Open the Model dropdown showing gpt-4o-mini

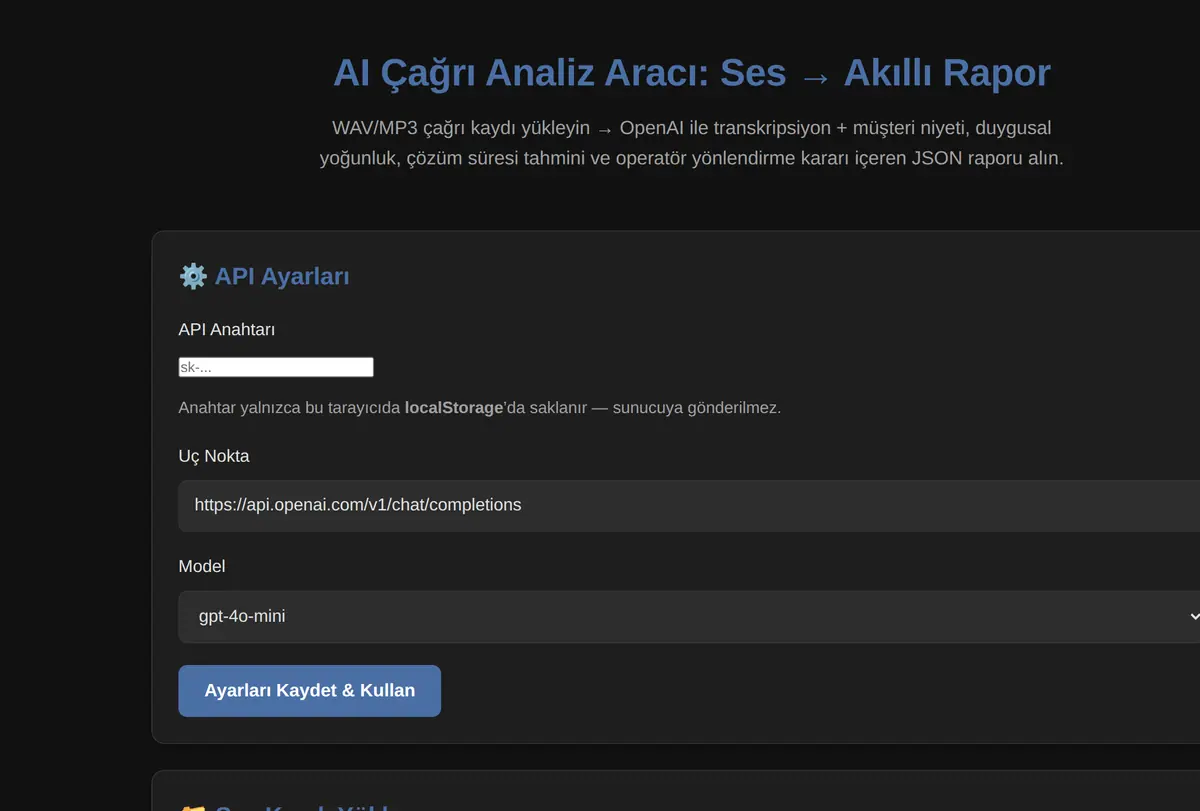click(x=689, y=616)
